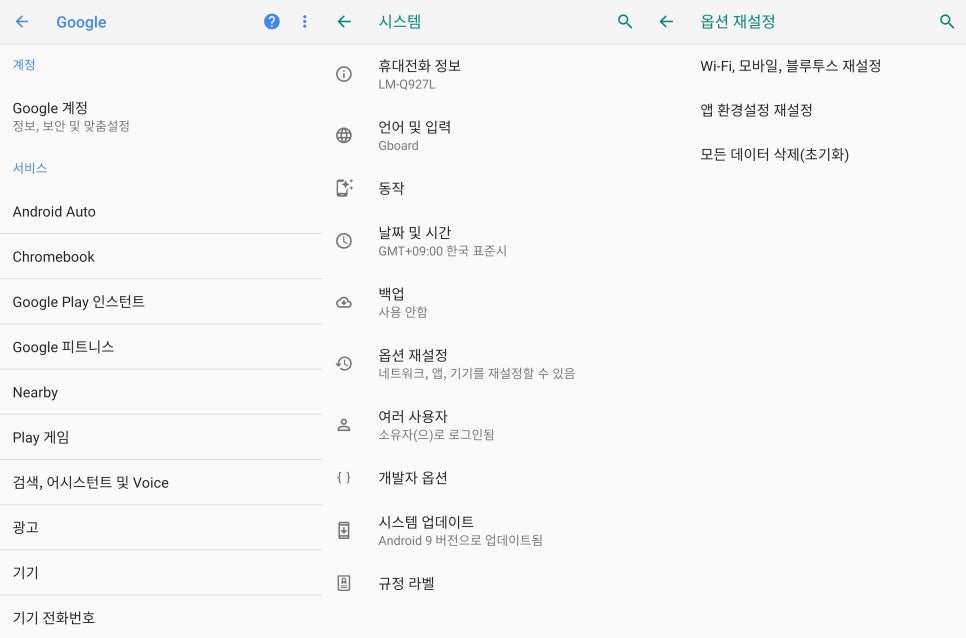Tap the help question mark icon
The height and width of the screenshot is (638, 966).
point(272,22)
